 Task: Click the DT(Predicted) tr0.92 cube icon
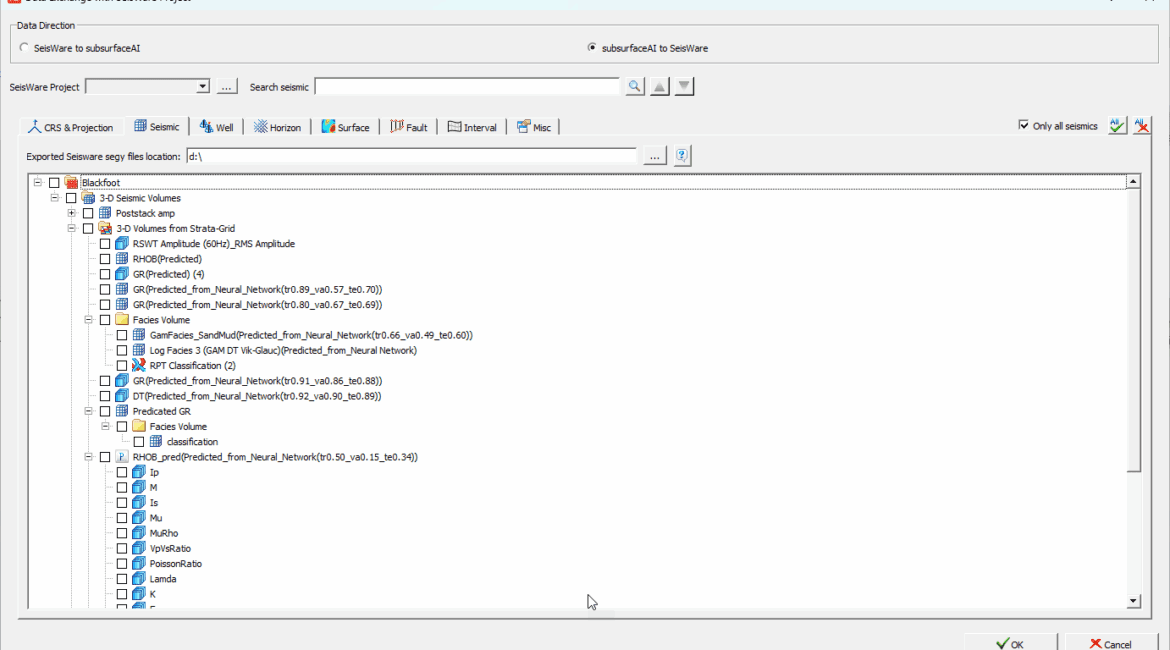pyautogui.click(x=122, y=396)
